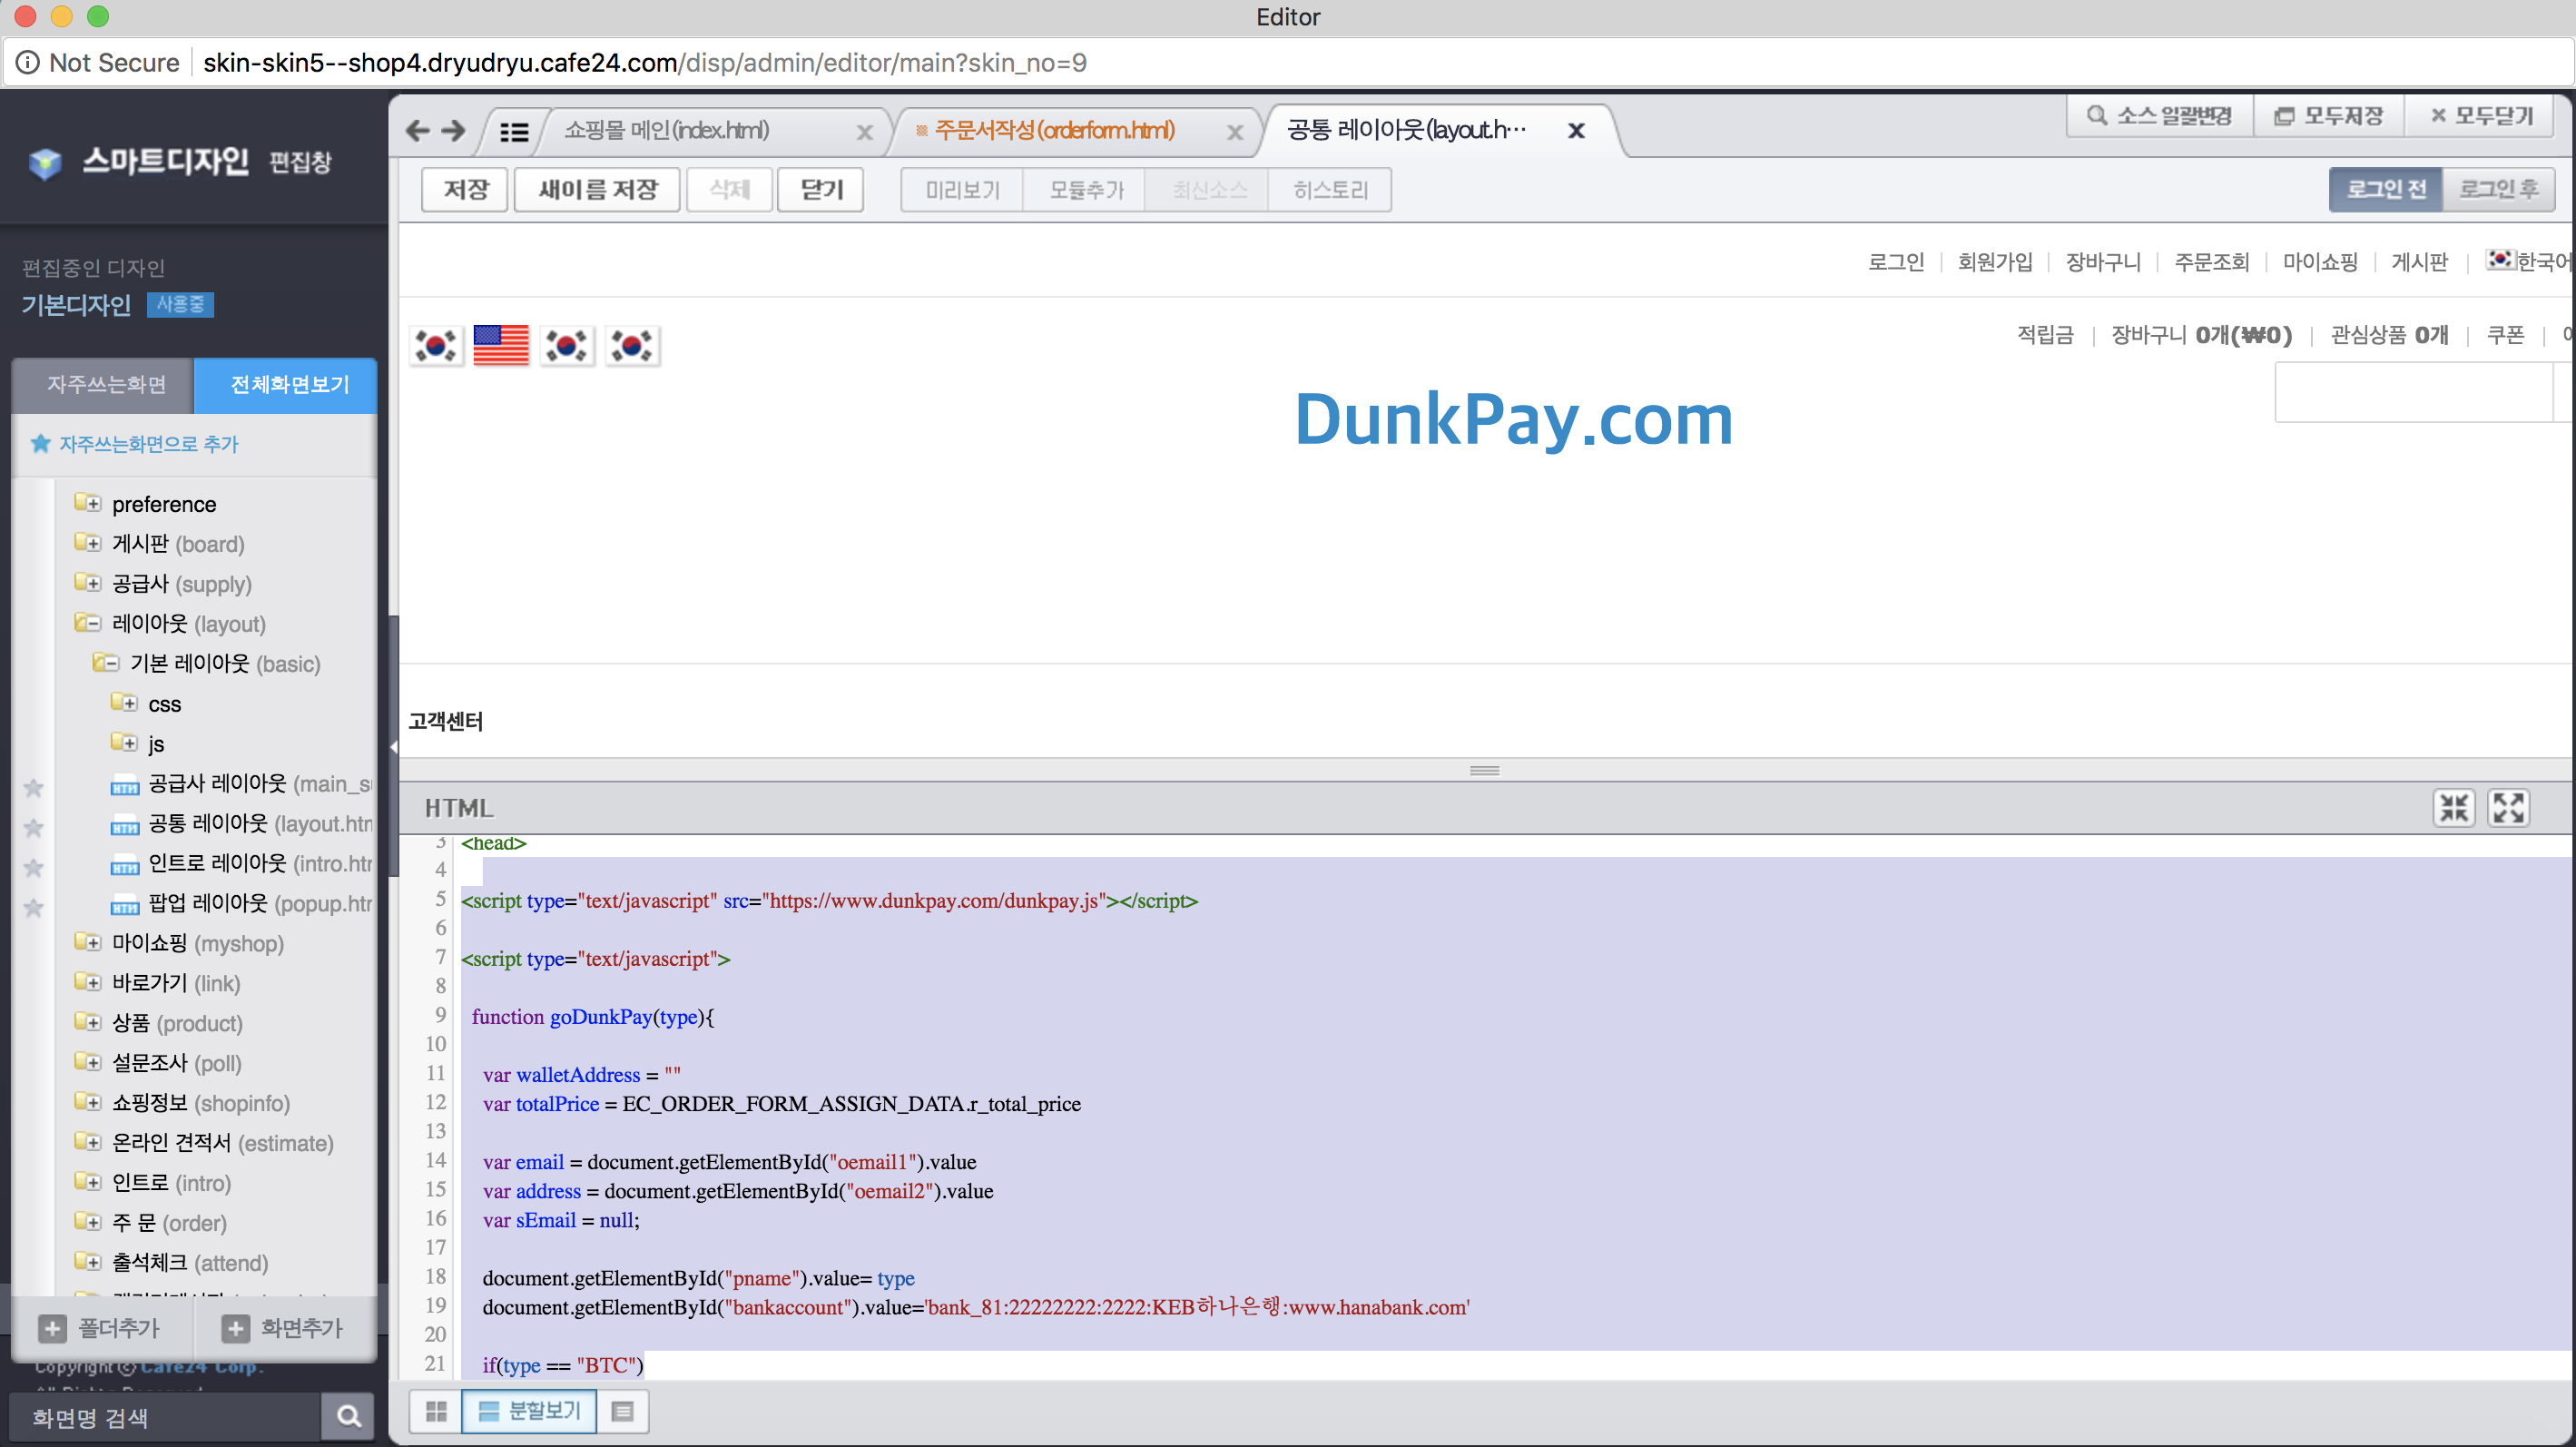Open the tab list icon

[x=514, y=131]
